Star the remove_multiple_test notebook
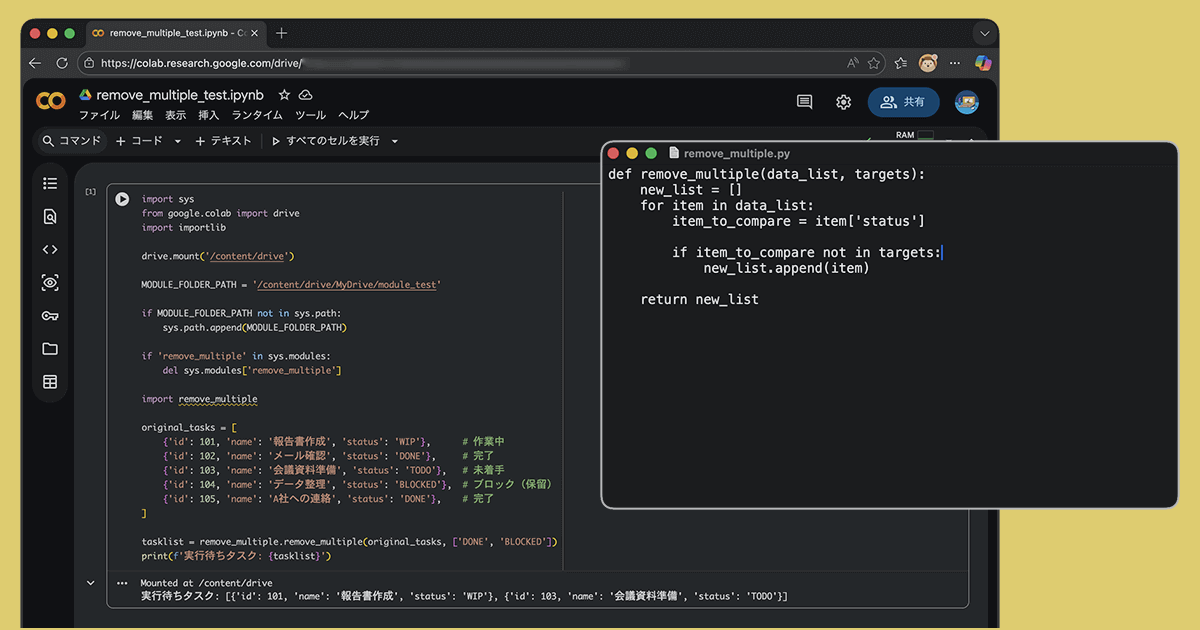The image size is (1200, 630). pyautogui.click(x=284, y=95)
